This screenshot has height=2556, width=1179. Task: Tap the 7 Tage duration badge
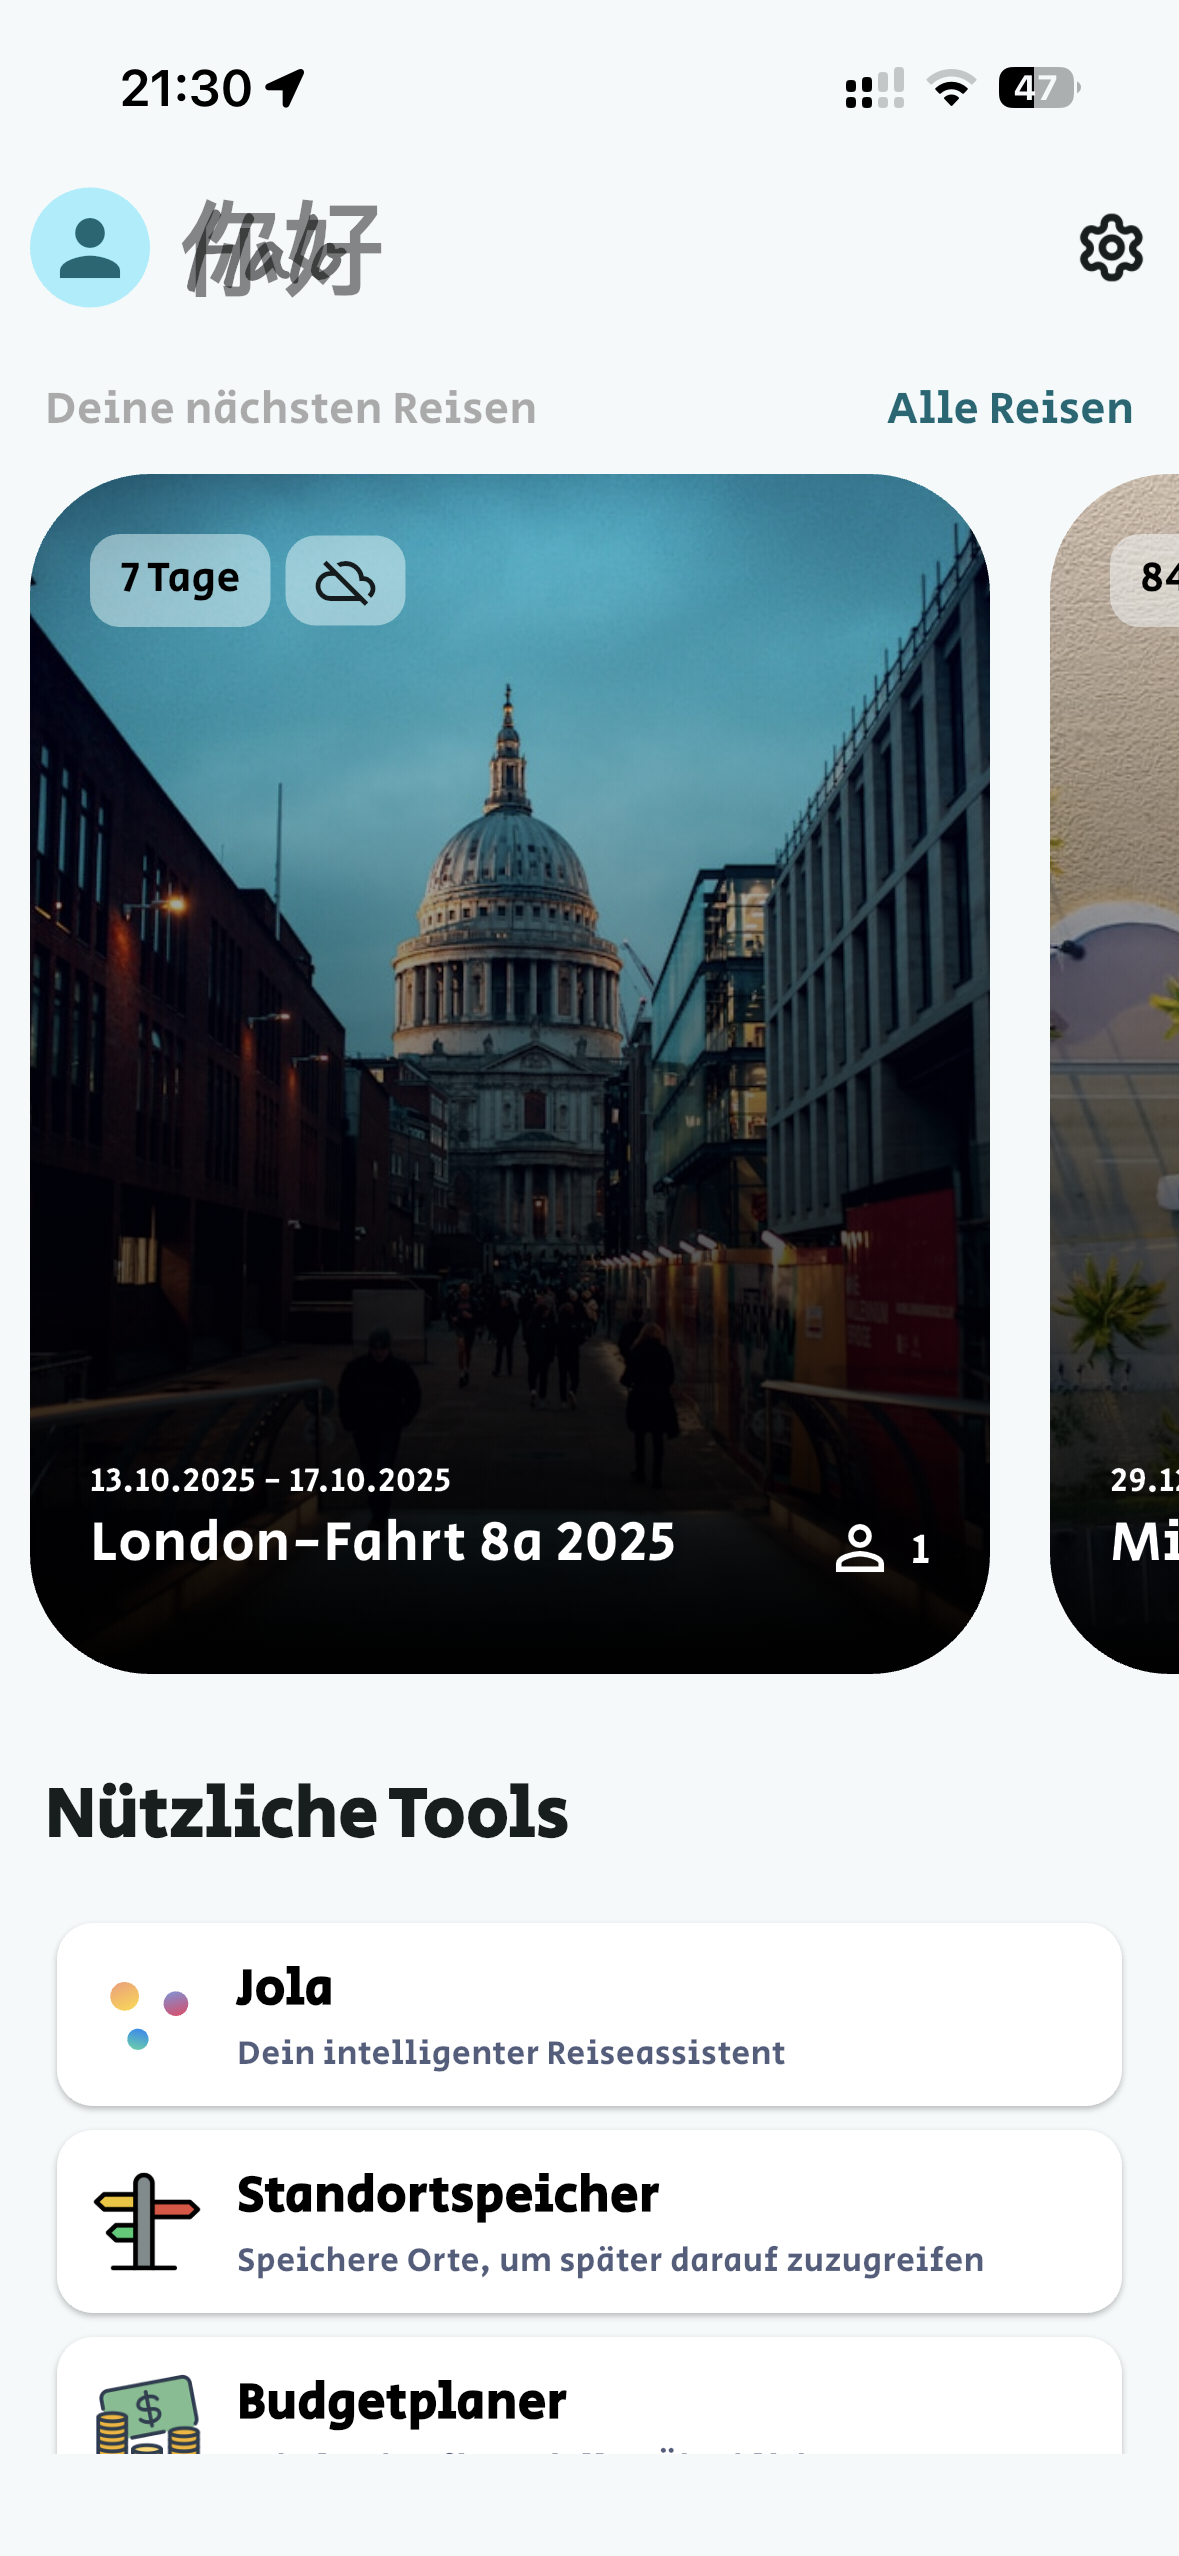click(180, 580)
